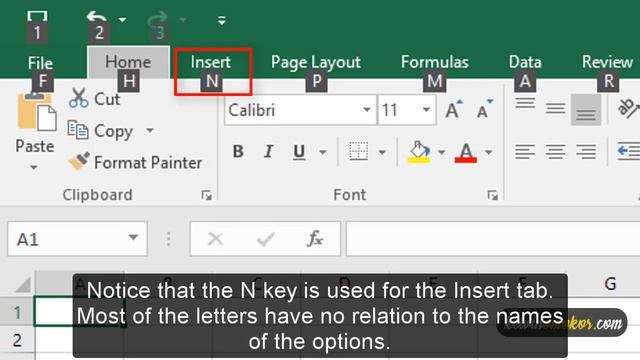The image size is (640, 360).
Task: Open the Insert ribbon tab
Action: [211, 62]
